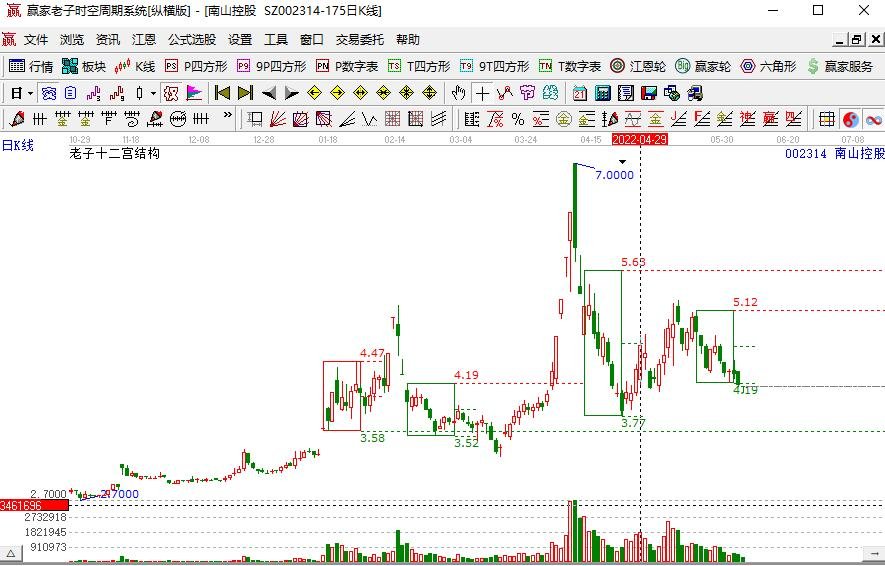The image size is (885, 566).
Task: Click the 日K线 label
Action: coord(17,146)
